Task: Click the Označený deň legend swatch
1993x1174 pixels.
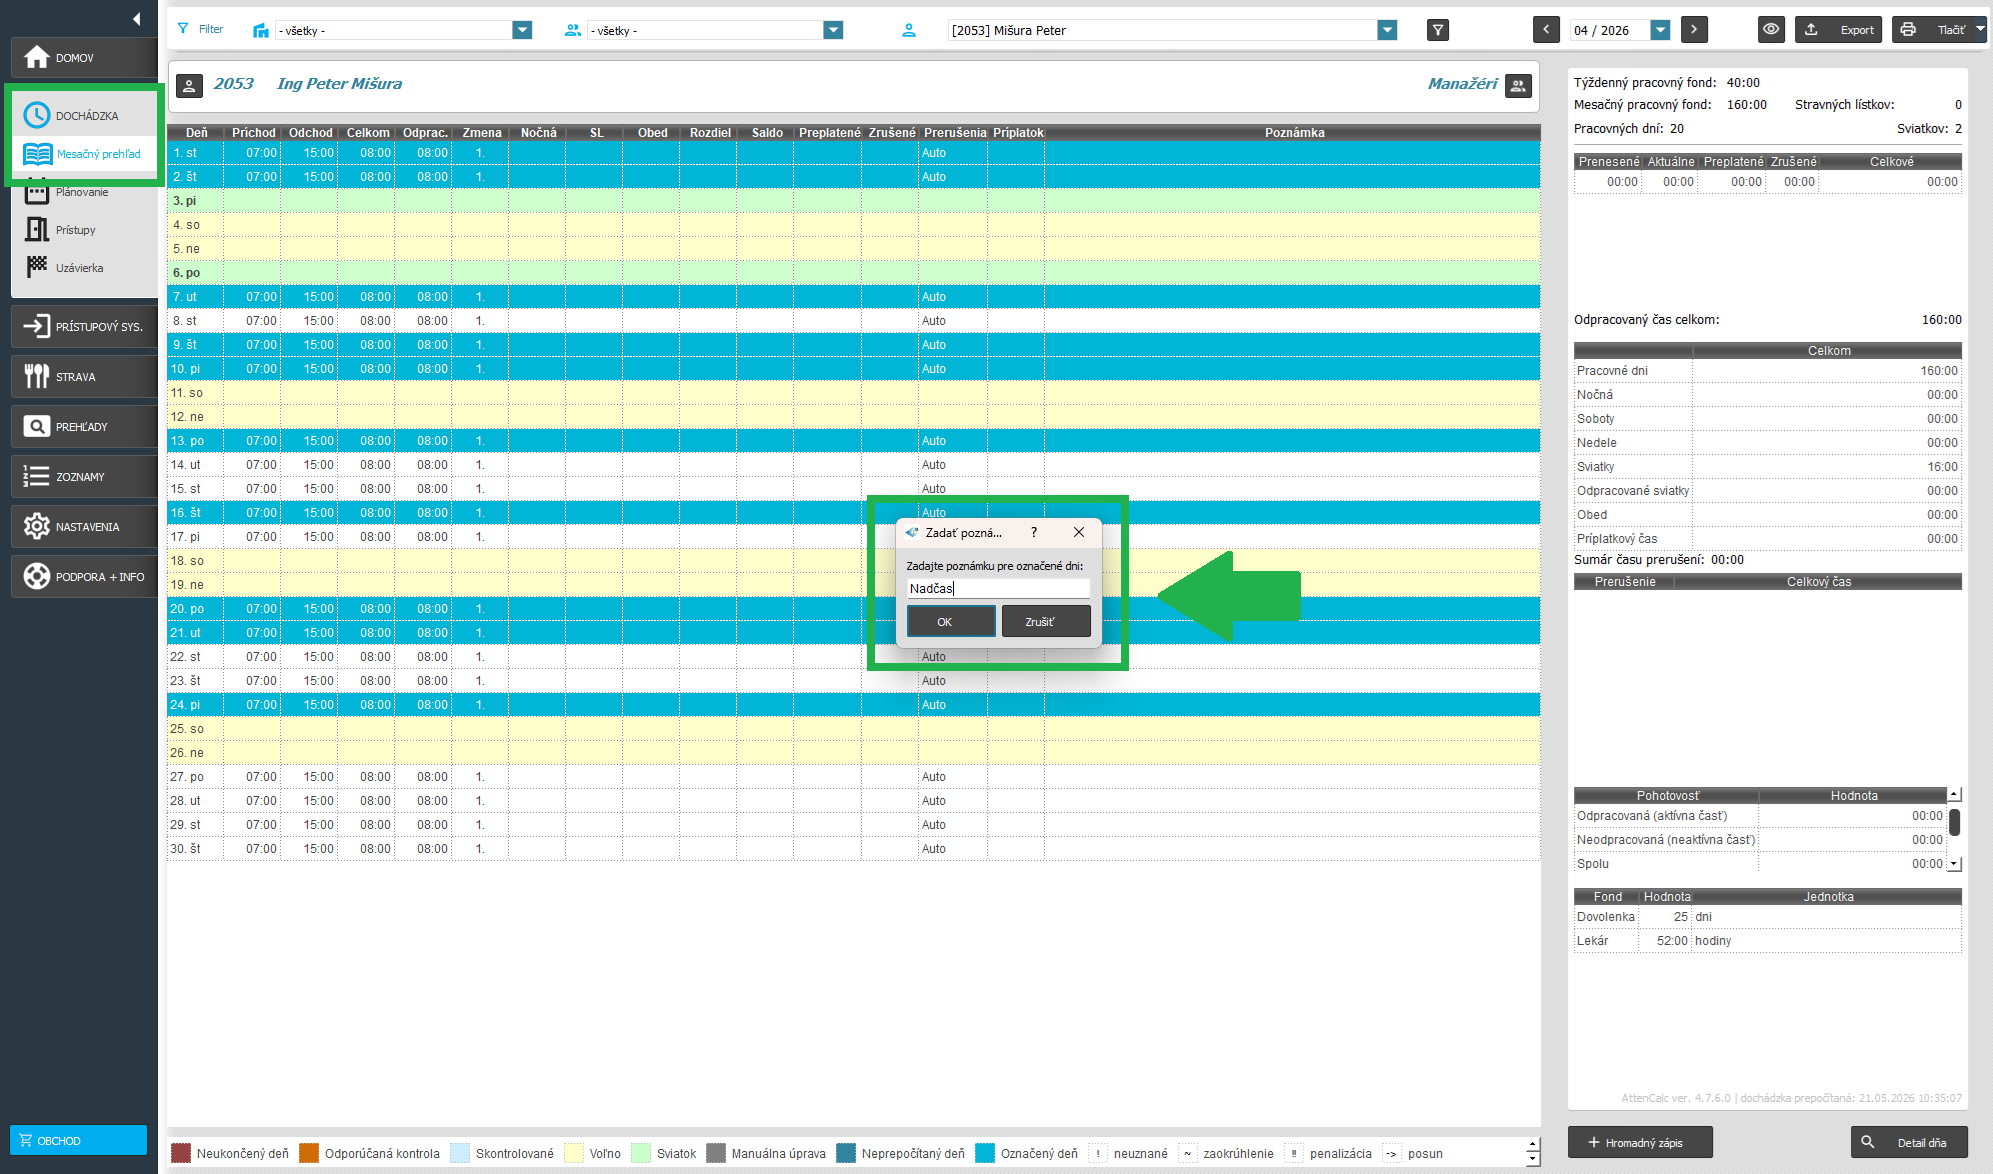Action: click(985, 1153)
